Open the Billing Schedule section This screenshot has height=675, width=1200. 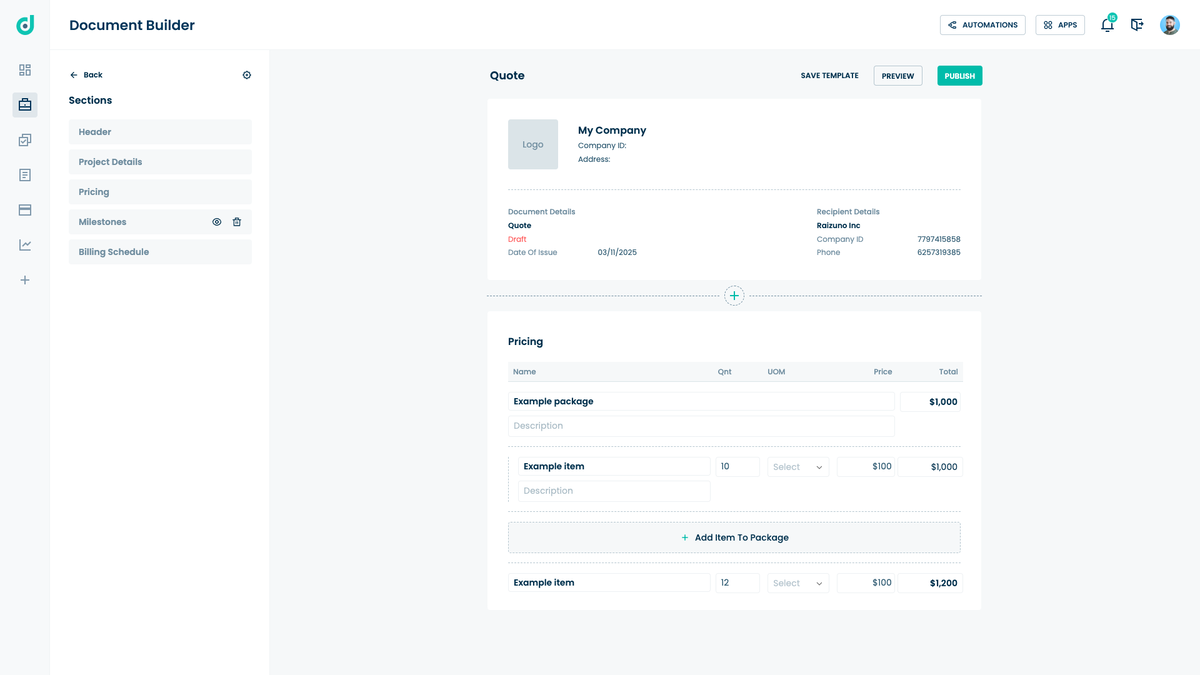pos(159,251)
